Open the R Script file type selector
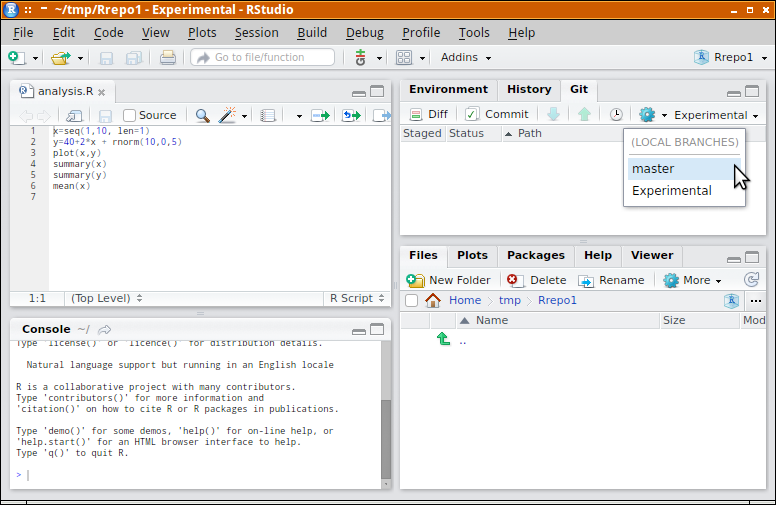 point(357,298)
